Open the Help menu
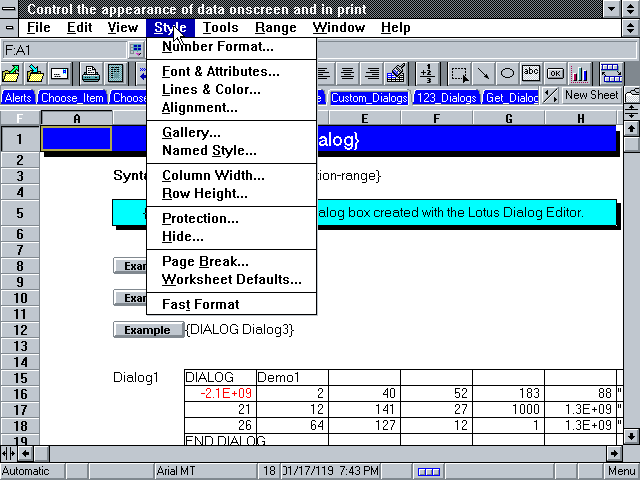Viewport: 640px width, 480px height. point(396,28)
